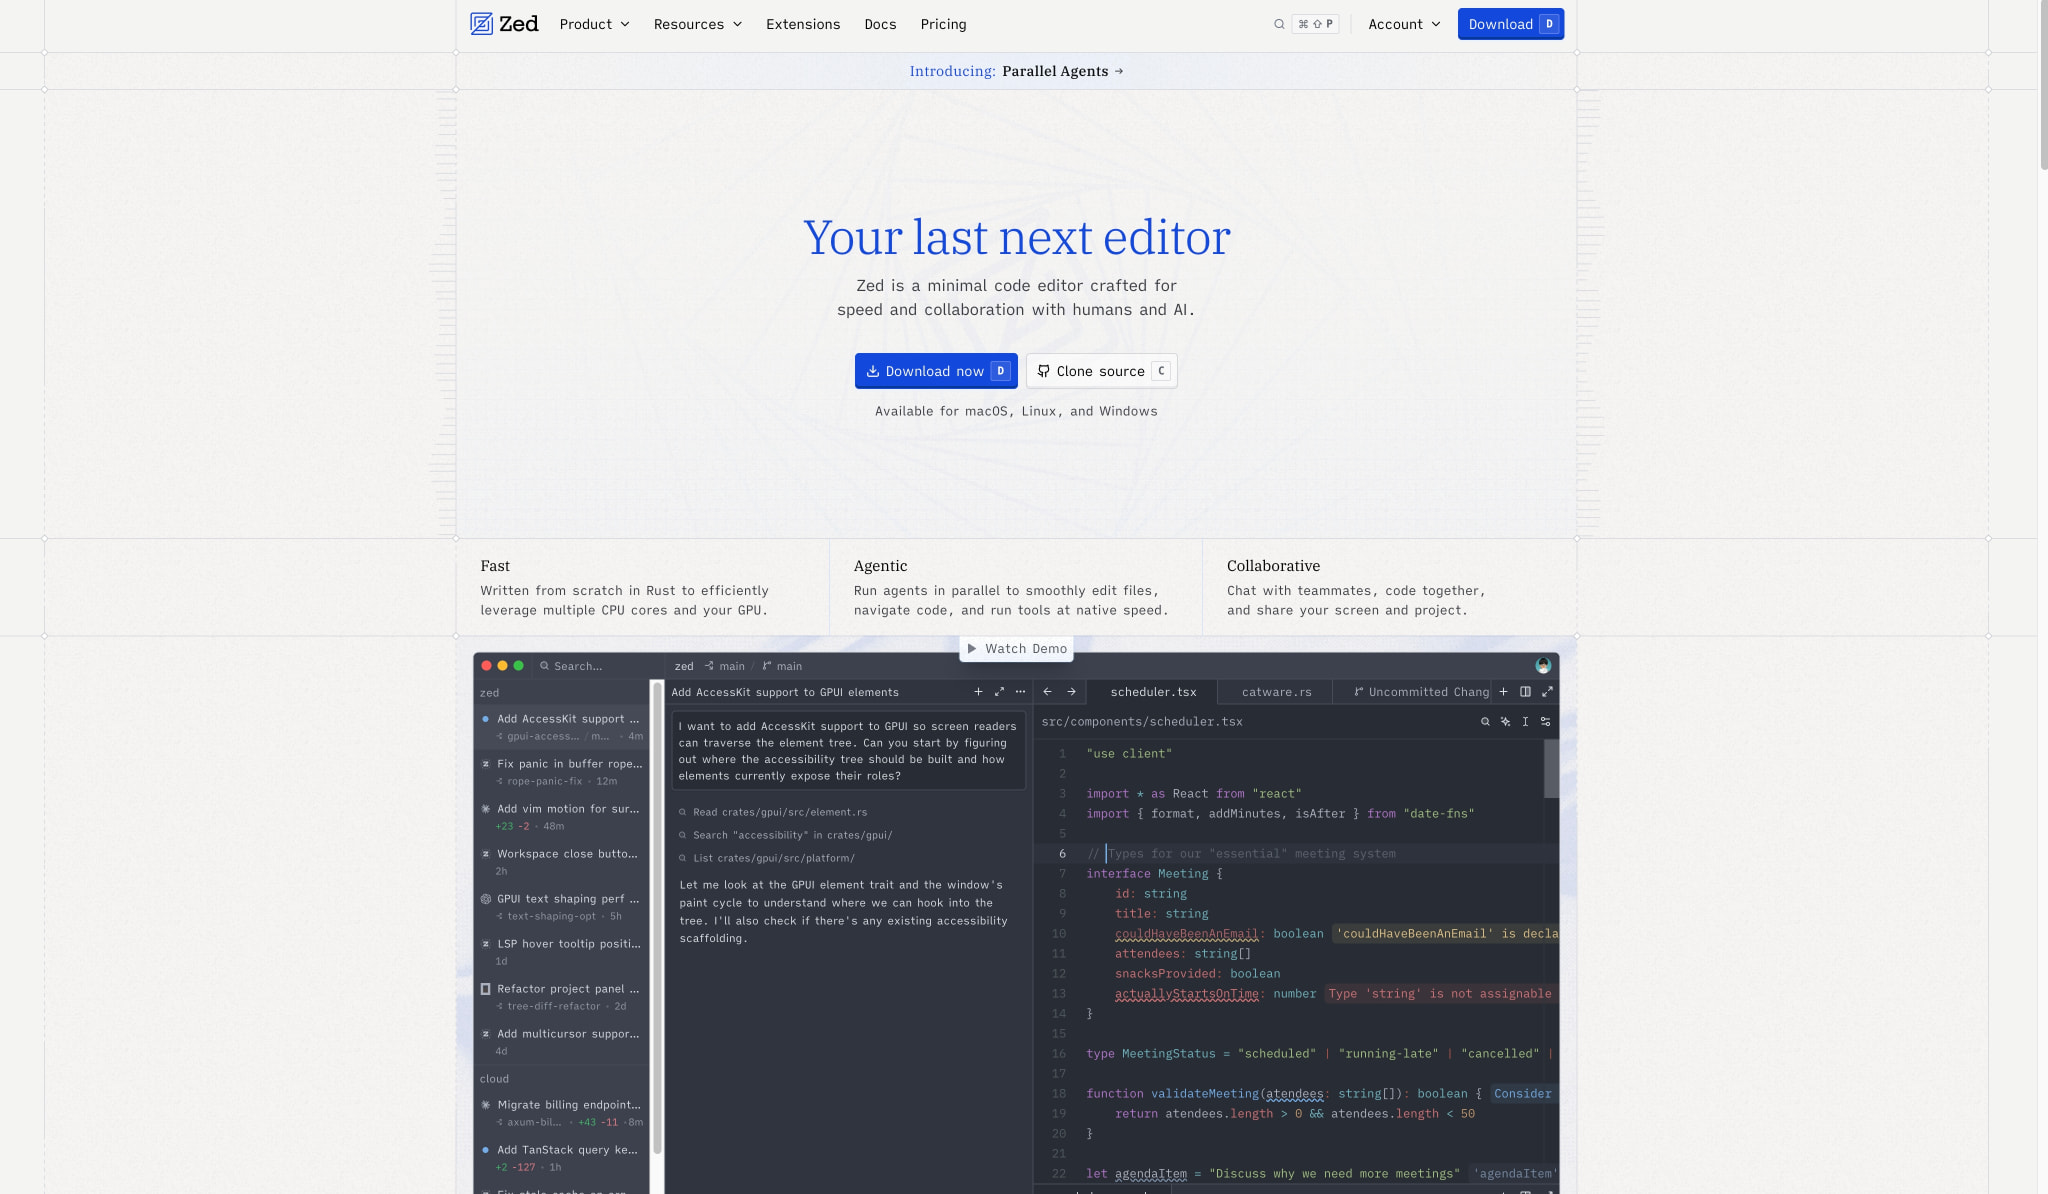The height and width of the screenshot is (1194, 2048).
Task: Click the cloud section header in the sidebar
Action: click(494, 1079)
